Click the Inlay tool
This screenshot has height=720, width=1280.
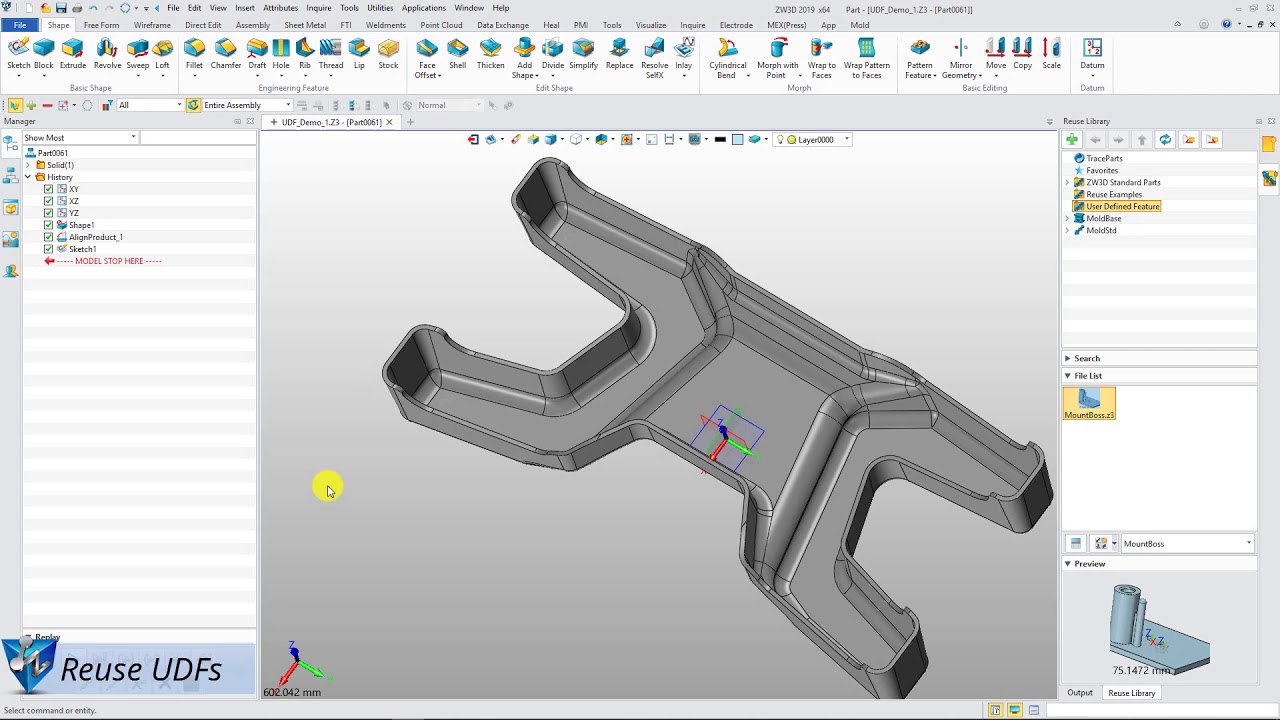coord(684,55)
